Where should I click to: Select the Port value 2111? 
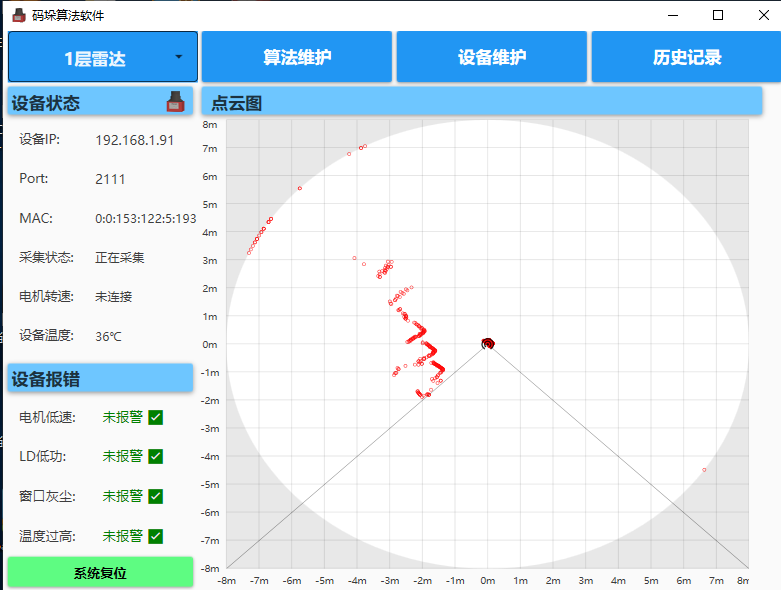point(110,179)
